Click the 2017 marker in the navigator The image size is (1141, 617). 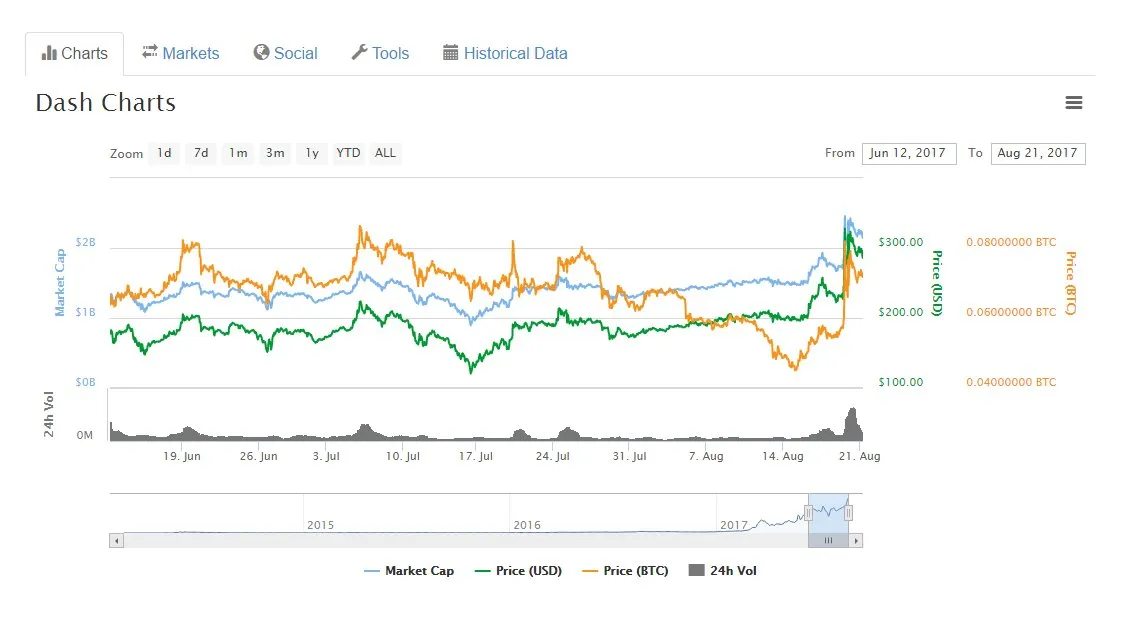tap(734, 525)
